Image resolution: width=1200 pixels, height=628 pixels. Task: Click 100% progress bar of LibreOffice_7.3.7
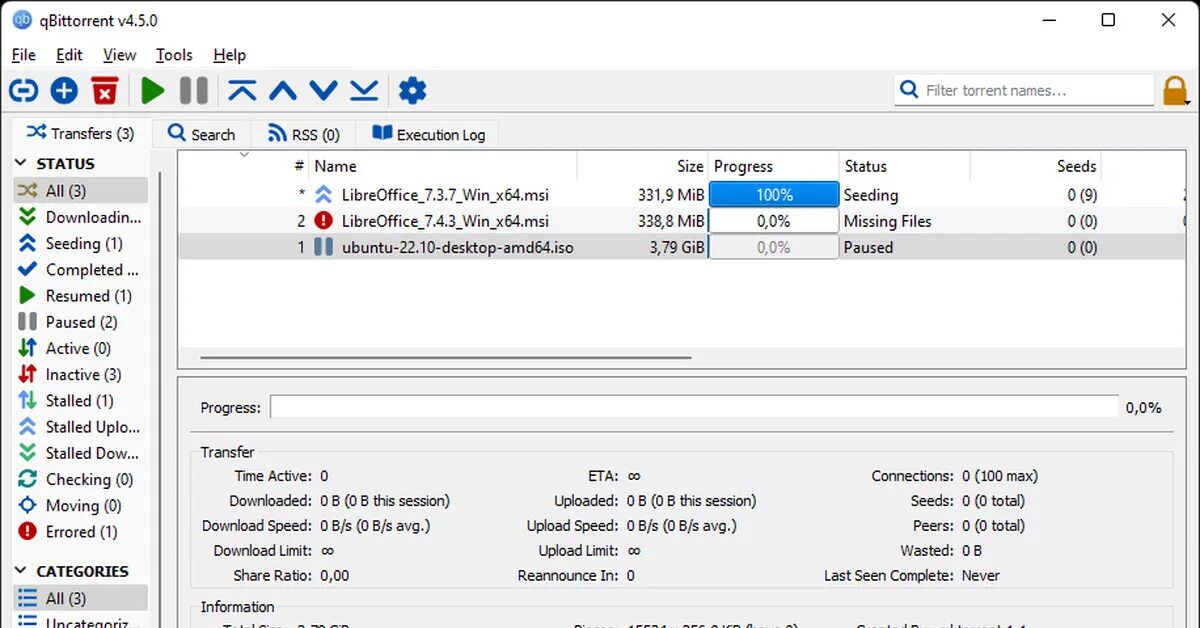(x=774, y=195)
